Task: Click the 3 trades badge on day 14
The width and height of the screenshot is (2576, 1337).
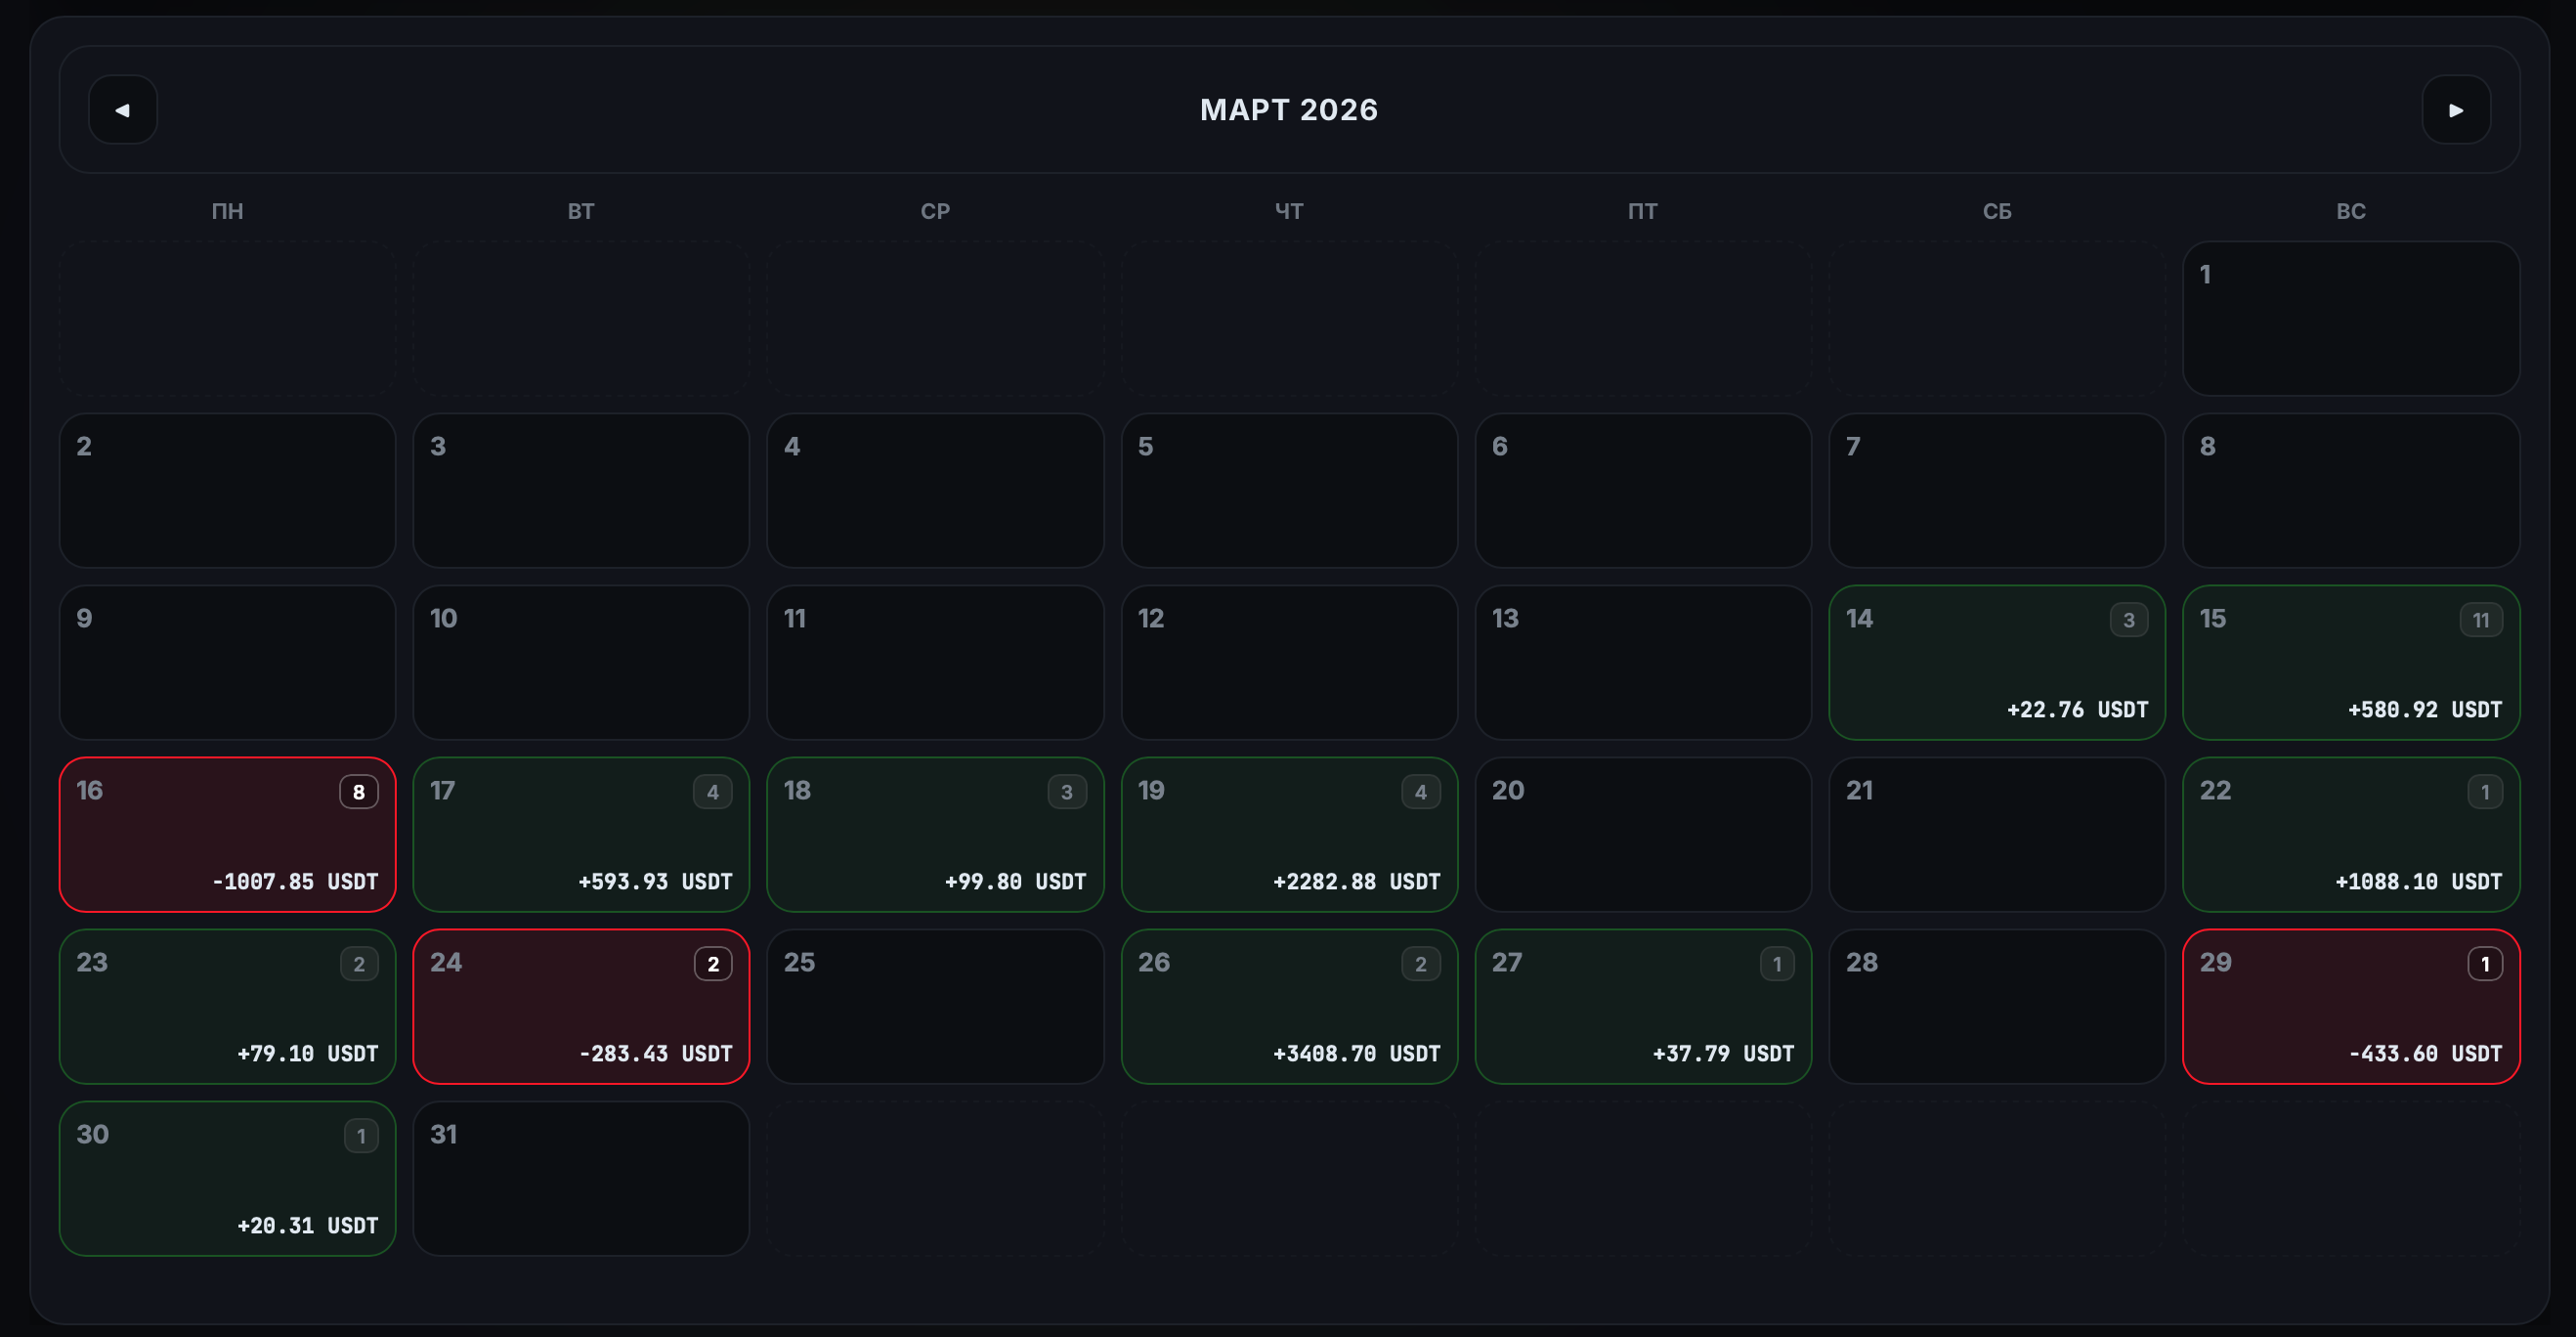Action: pyautogui.click(x=2128, y=620)
